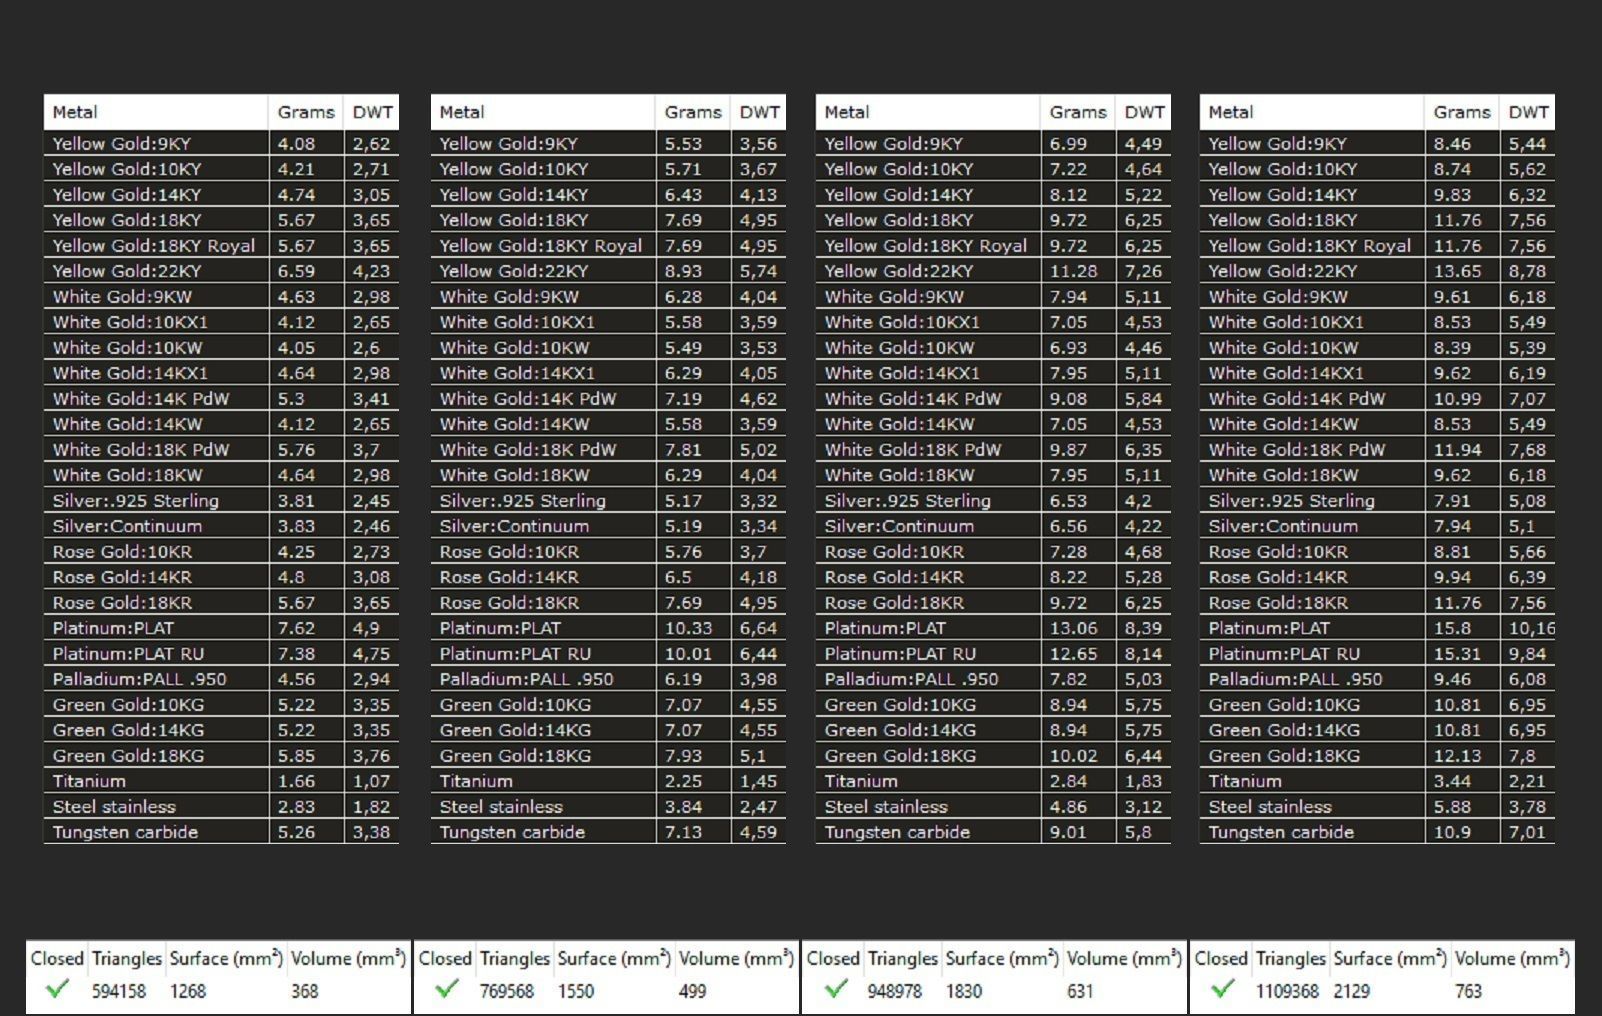Click the 769568 triangles count

tap(507, 991)
